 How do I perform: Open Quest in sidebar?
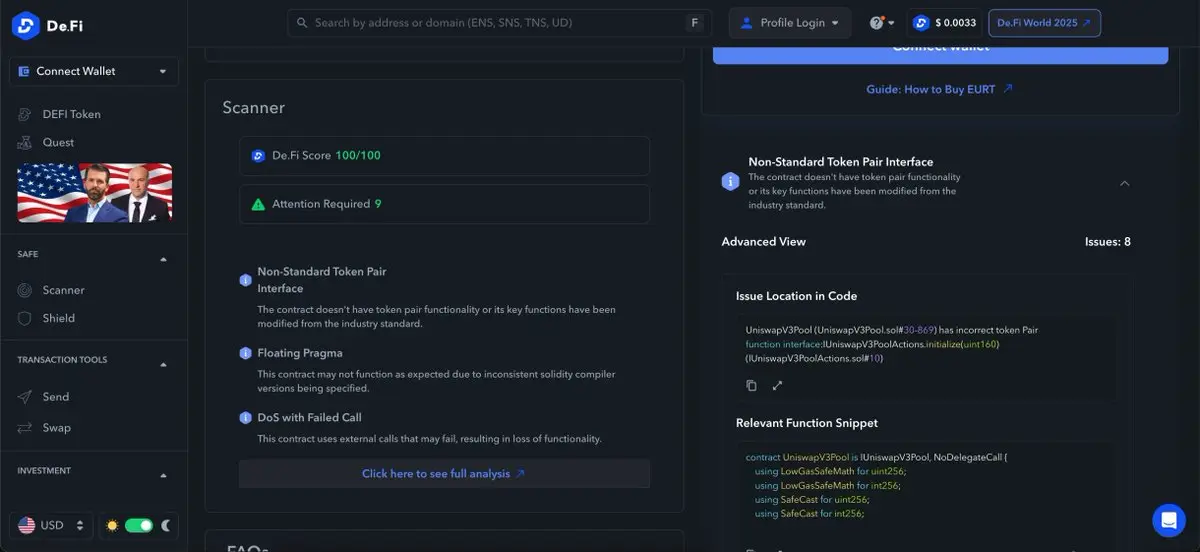[x=58, y=142]
